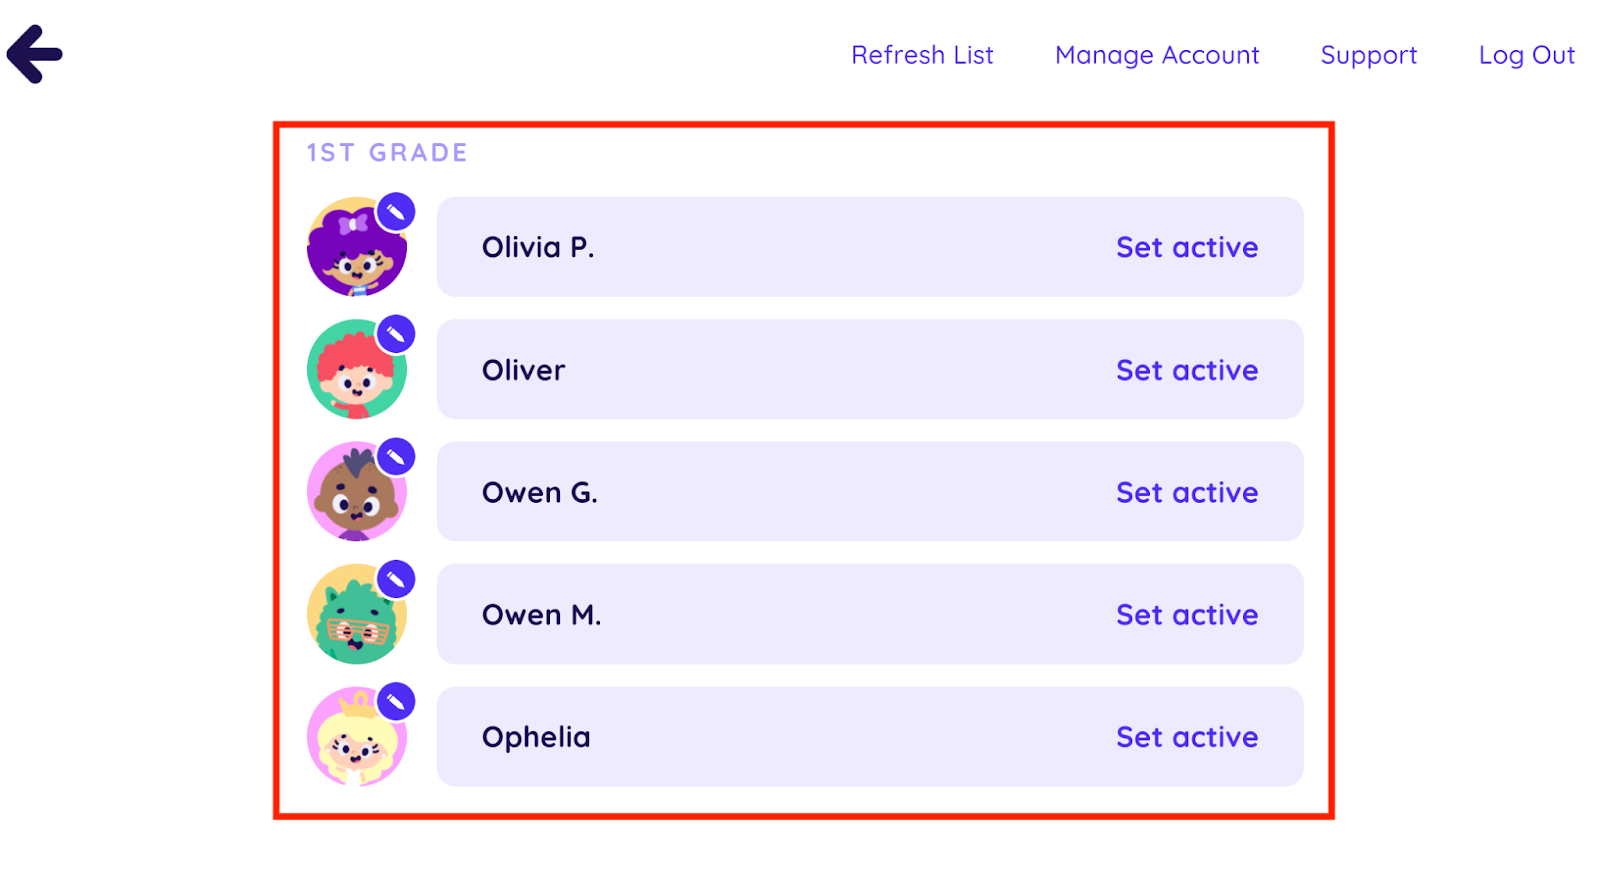Click edit pencil on Owen M.'s avatar
The width and height of the screenshot is (1600, 895).
click(x=396, y=579)
